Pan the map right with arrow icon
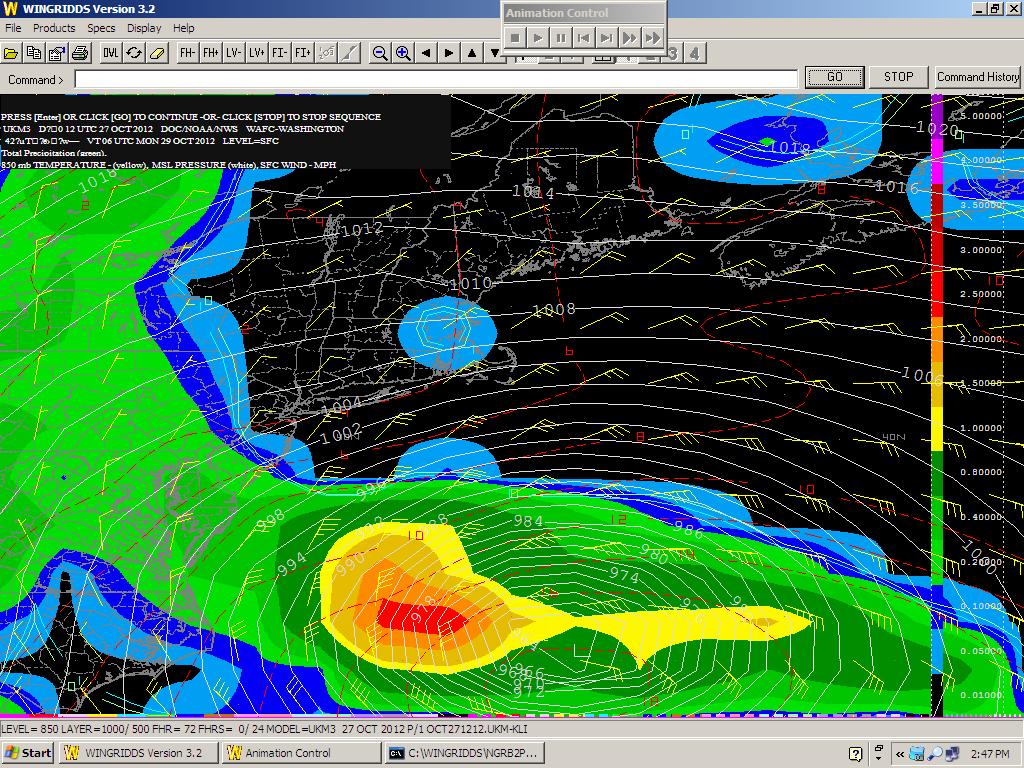The height and width of the screenshot is (768, 1024). tap(449, 53)
